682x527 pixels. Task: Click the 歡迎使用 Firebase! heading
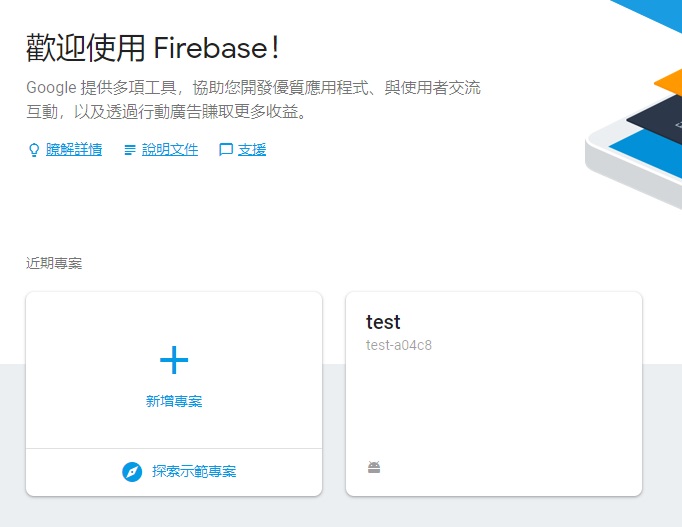152,46
